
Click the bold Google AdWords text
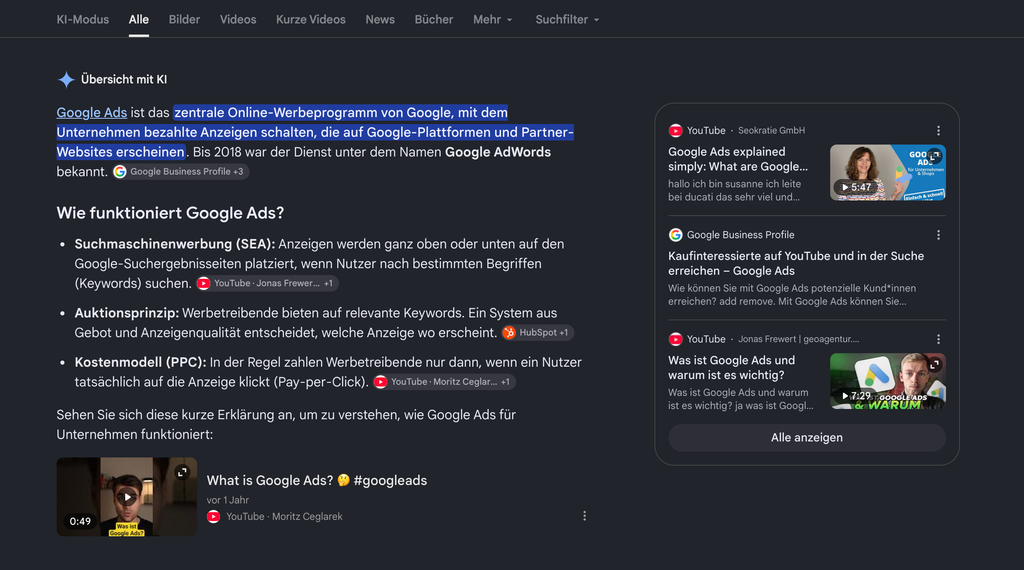click(x=498, y=152)
